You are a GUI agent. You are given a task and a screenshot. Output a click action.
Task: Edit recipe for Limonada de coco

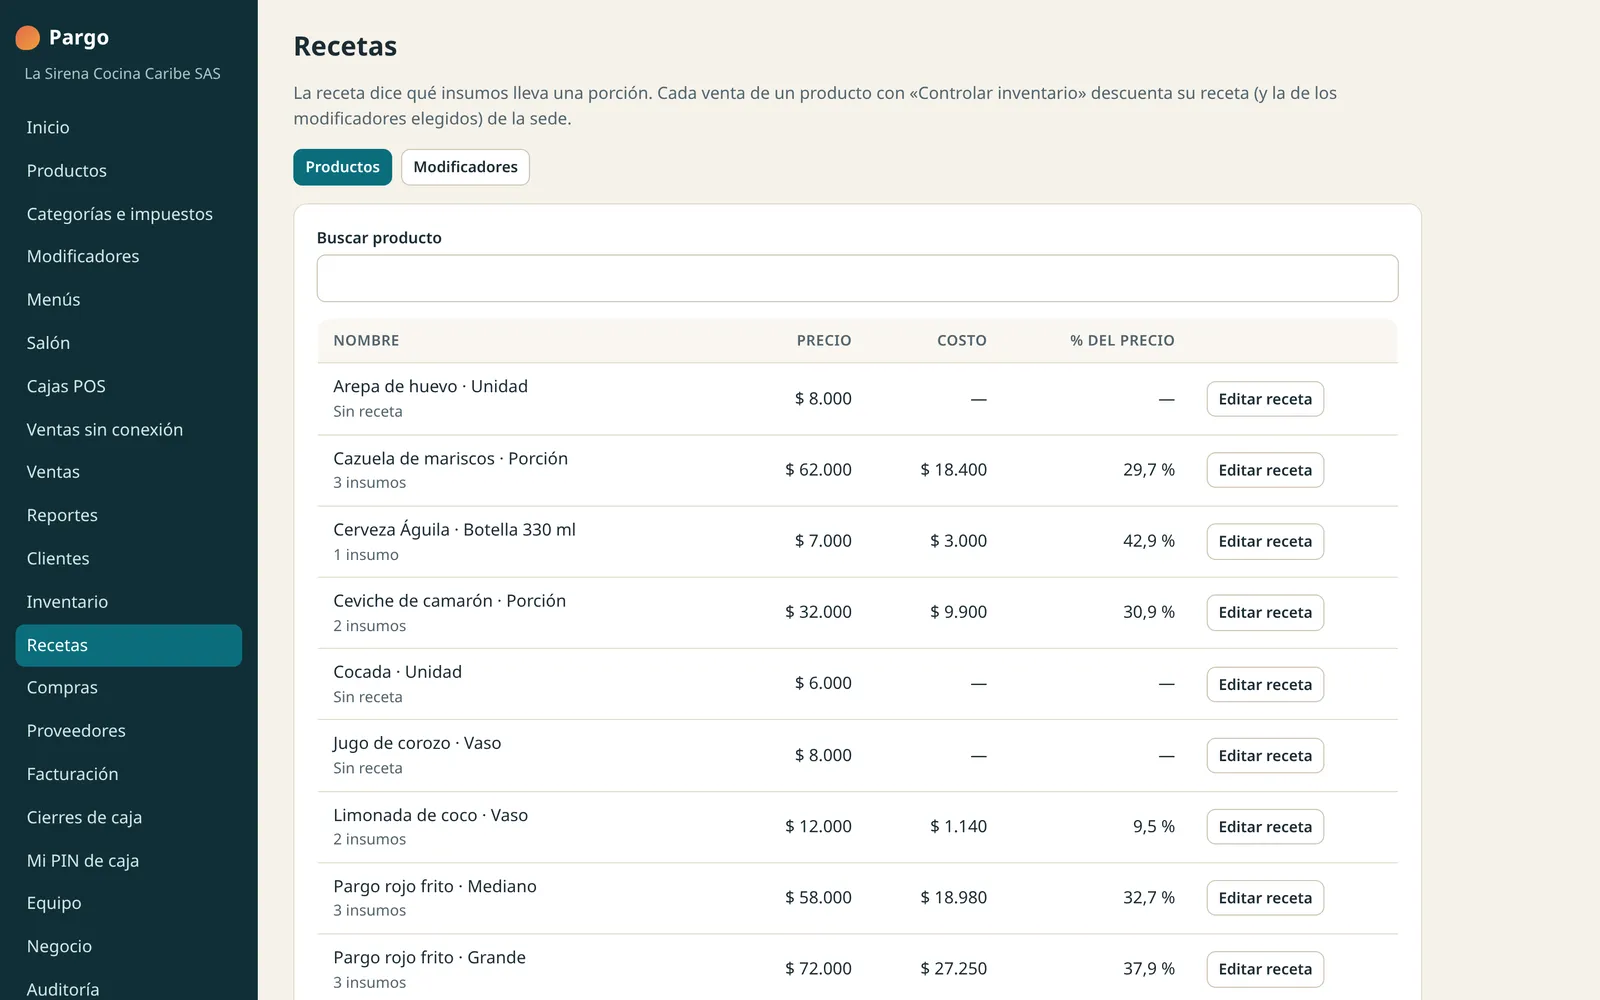(1265, 827)
